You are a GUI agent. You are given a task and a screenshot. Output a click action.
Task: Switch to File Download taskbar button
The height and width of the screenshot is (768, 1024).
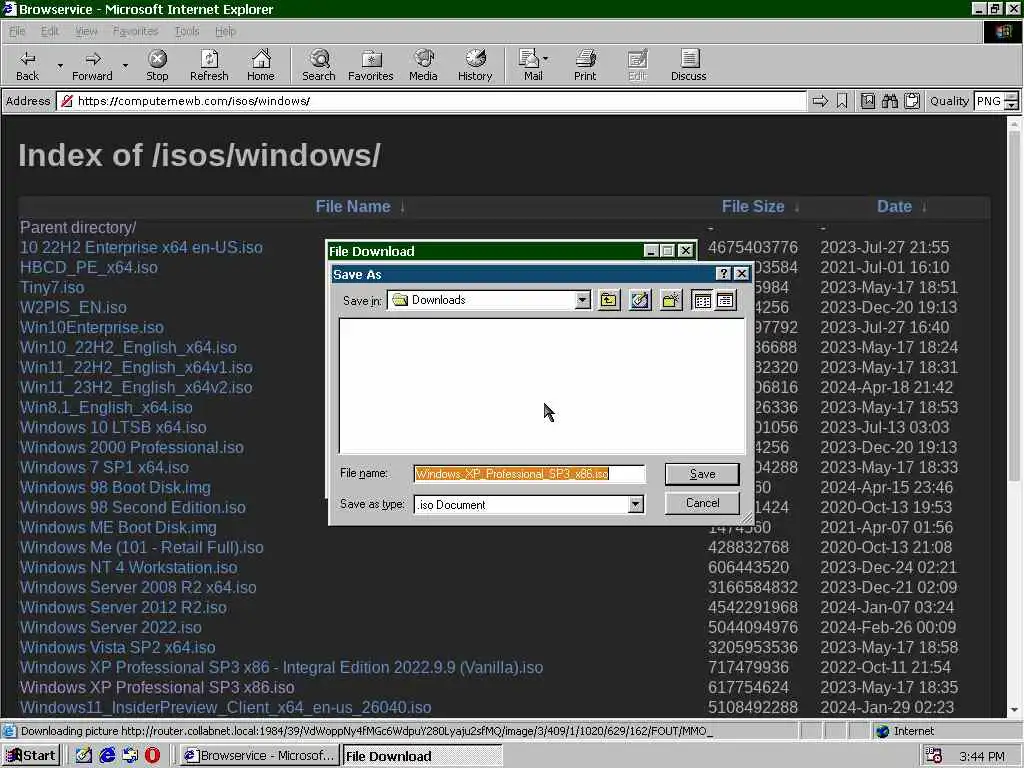point(421,755)
